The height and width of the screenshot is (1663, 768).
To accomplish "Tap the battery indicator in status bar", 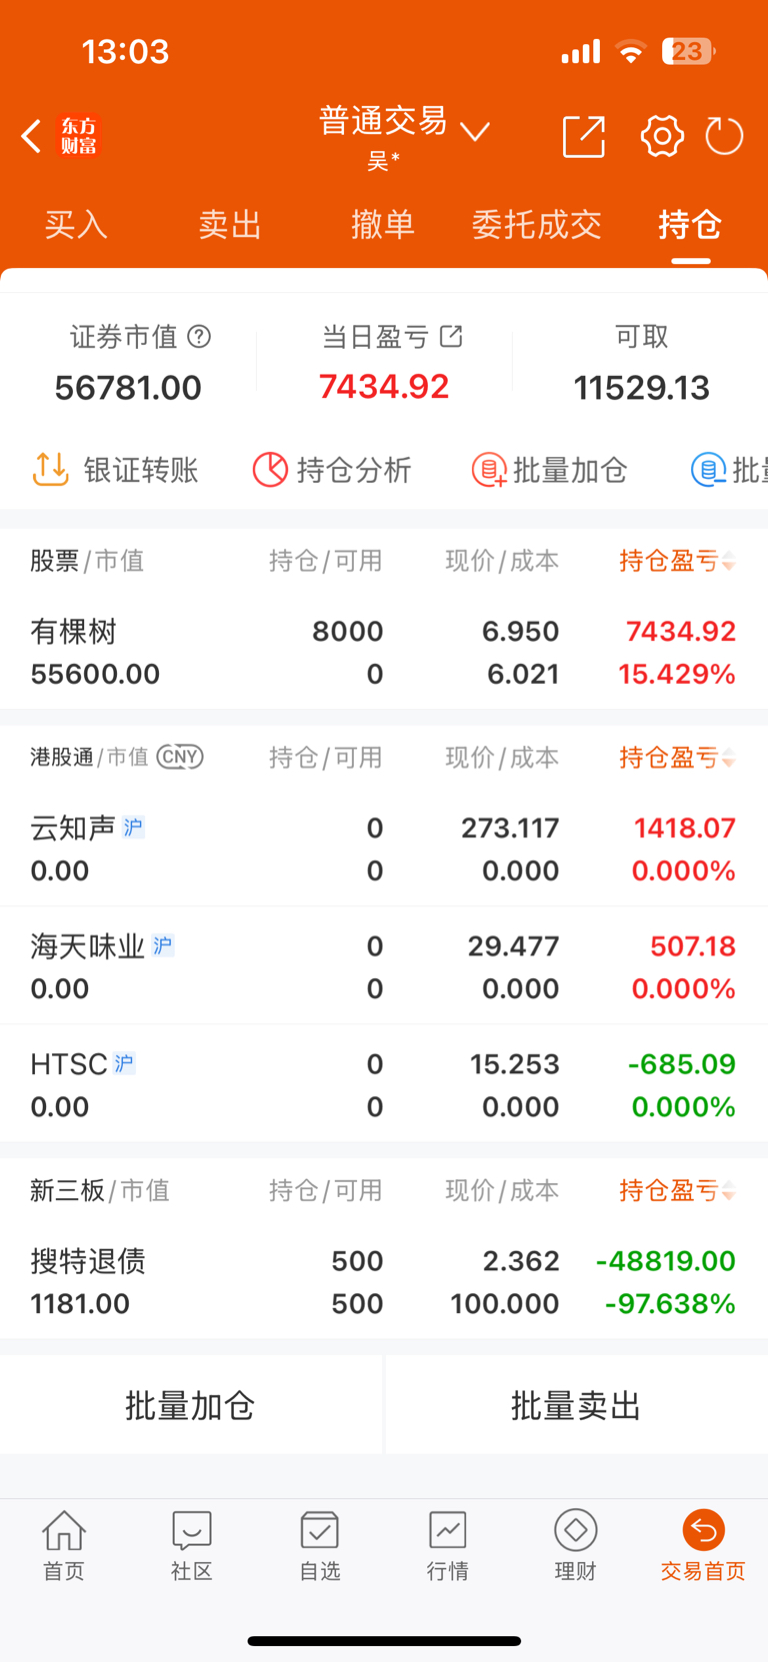I will (688, 51).
